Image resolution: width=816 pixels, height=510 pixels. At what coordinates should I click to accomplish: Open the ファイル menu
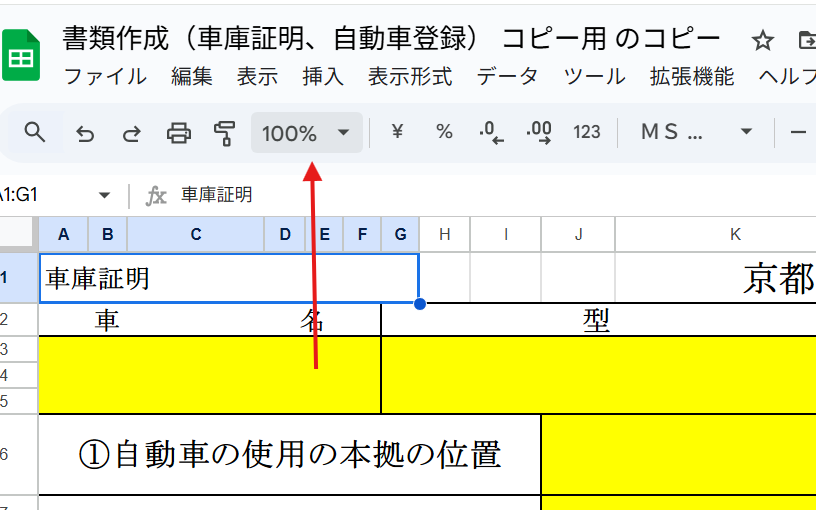pyautogui.click(x=104, y=76)
